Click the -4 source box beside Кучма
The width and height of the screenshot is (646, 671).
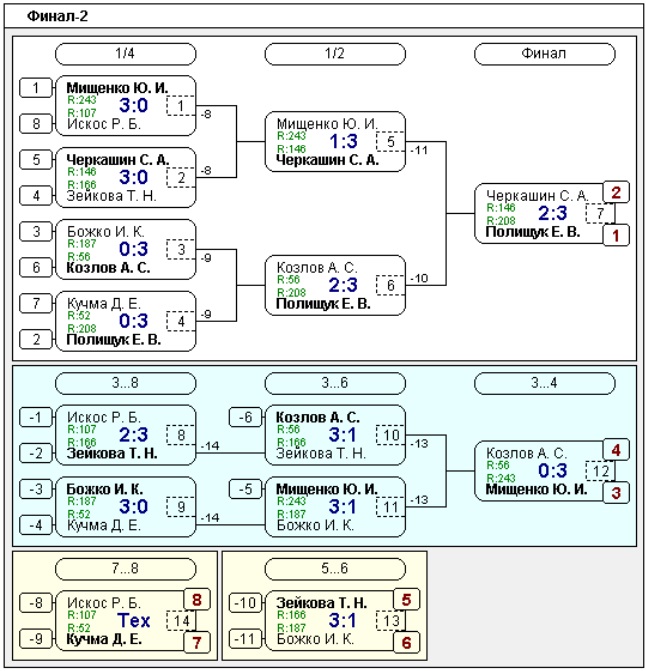pyautogui.click(x=36, y=525)
